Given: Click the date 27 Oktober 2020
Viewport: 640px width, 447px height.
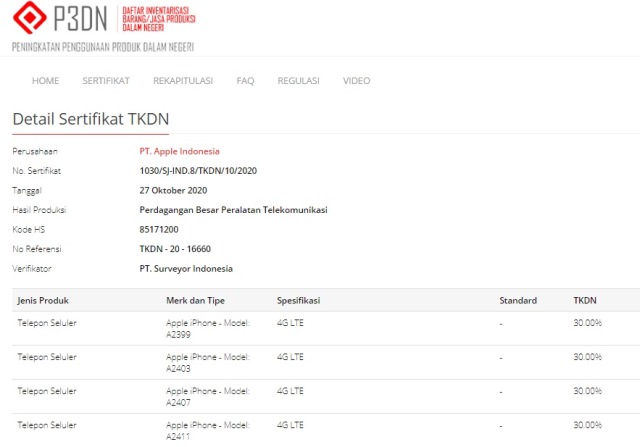Looking at the screenshot, I should point(173,190).
